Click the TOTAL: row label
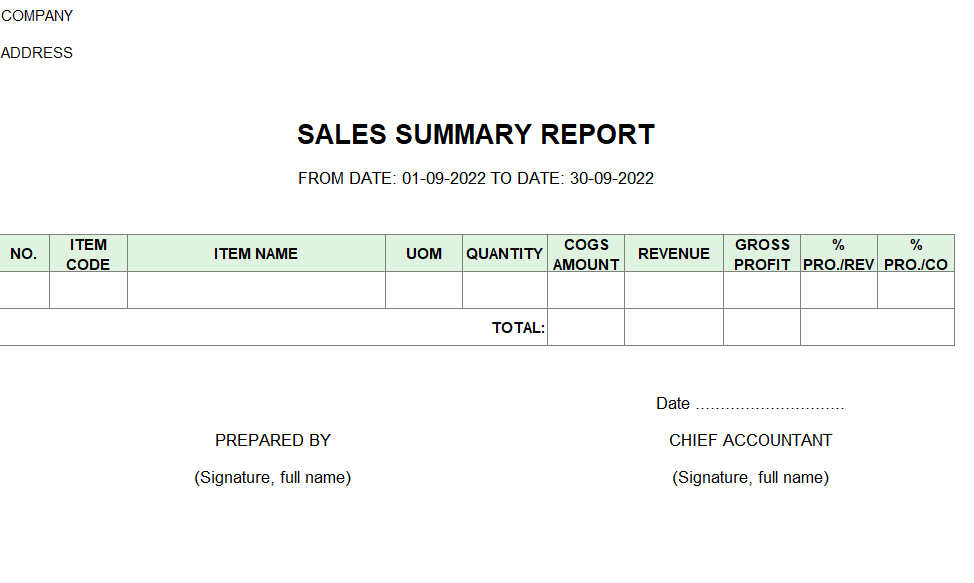The height and width of the screenshot is (583, 974). point(518,328)
